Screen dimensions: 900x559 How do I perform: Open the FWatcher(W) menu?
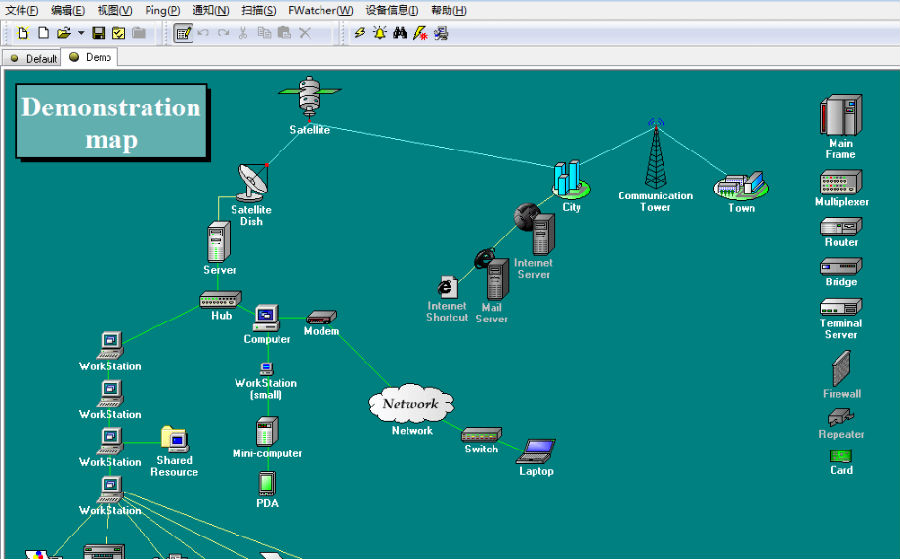click(320, 10)
